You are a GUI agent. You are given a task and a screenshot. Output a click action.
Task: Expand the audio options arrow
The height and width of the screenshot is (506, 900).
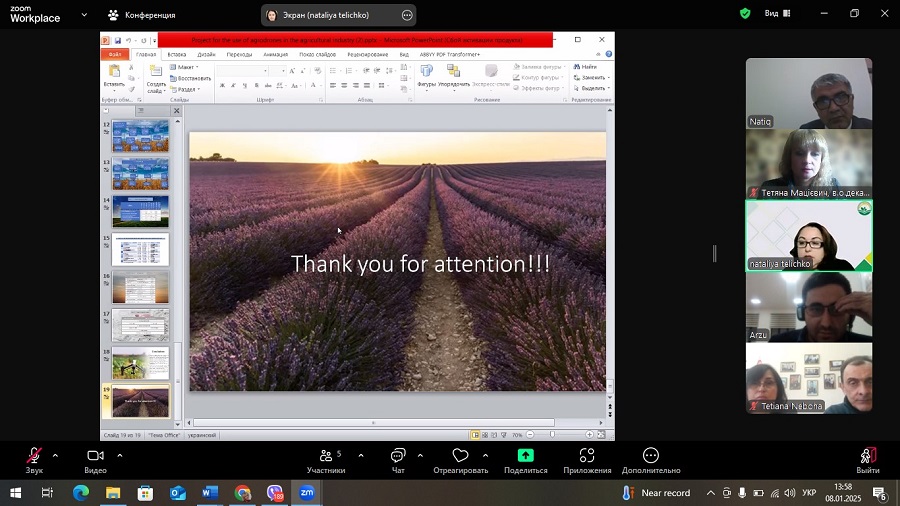pyautogui.click(x=55, y=456)
